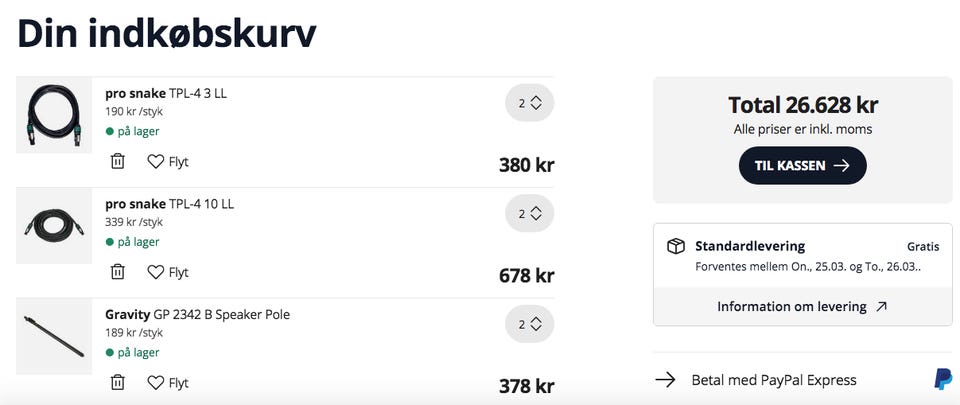960x405 pixels.
Task: Proceed with TIL KASSEN button
Action: point(802,166)
